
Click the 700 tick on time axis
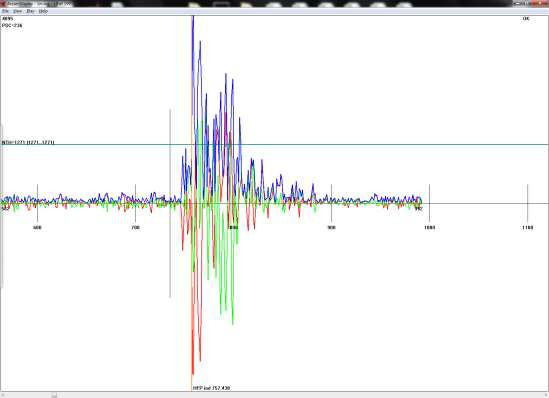[135, 228]
